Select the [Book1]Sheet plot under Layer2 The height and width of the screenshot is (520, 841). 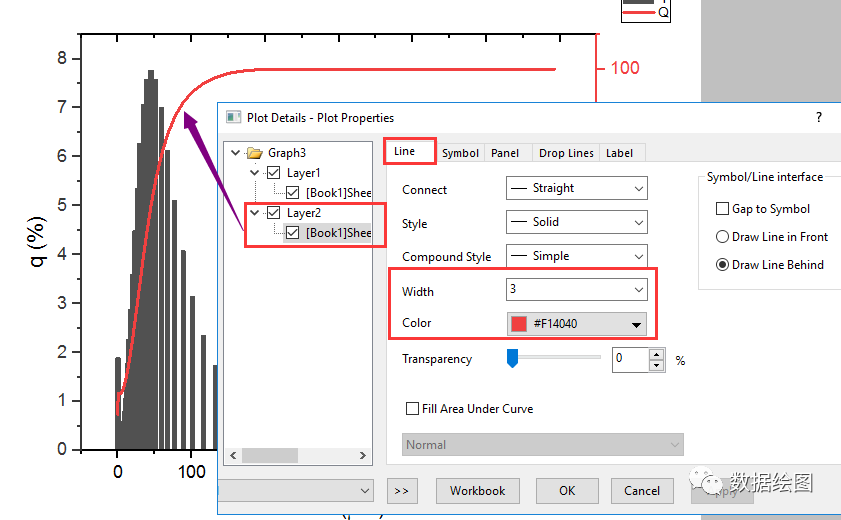[x=338, y=233]
